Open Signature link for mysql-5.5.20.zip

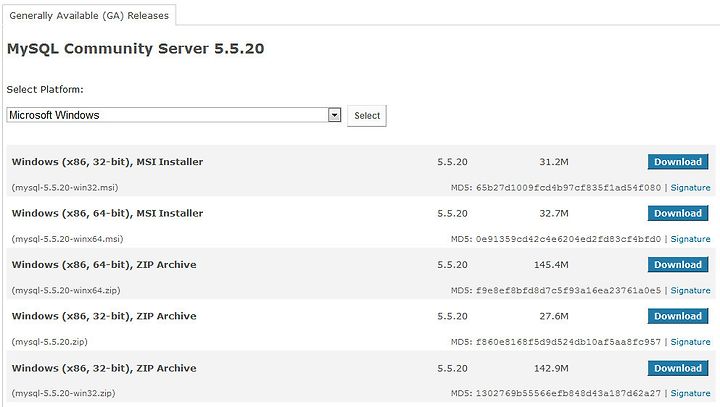[x=690, y=342]
